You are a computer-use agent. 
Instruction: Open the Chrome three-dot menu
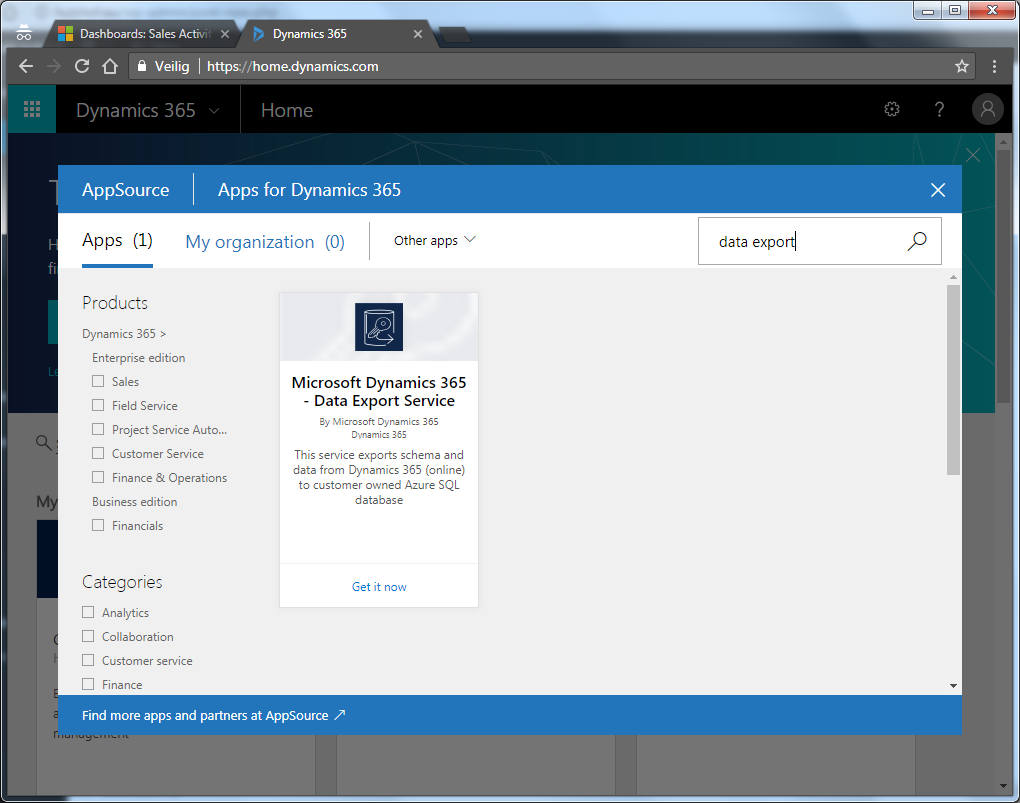[994, 66]
